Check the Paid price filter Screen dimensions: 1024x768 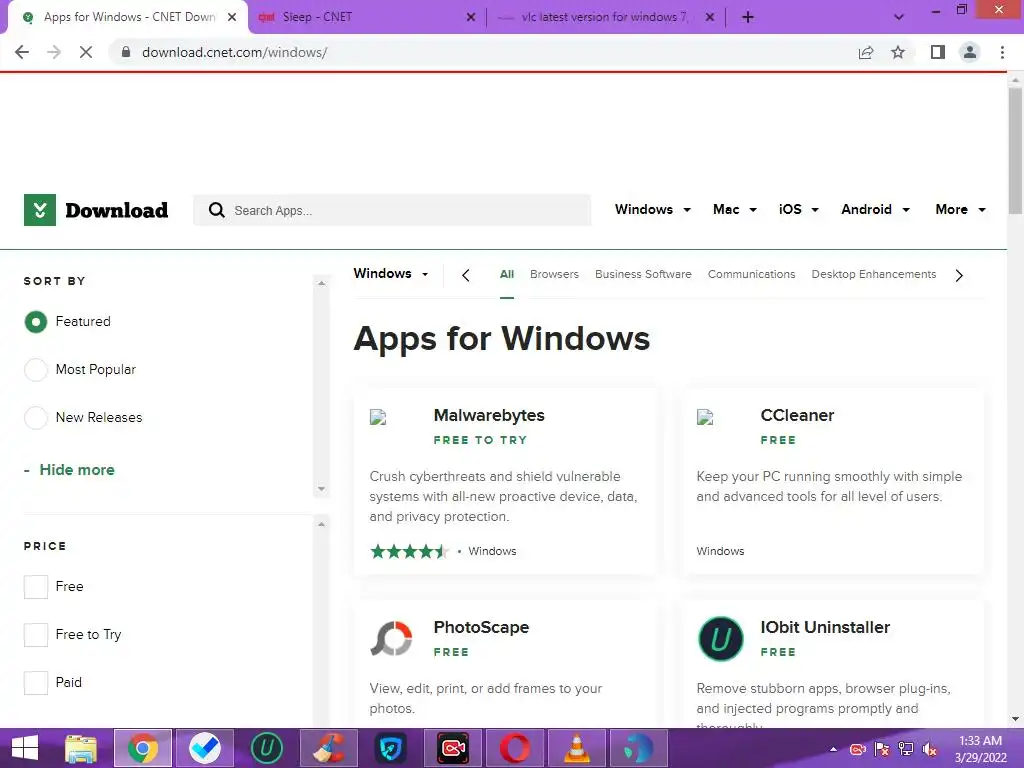(x=36, y=682)
